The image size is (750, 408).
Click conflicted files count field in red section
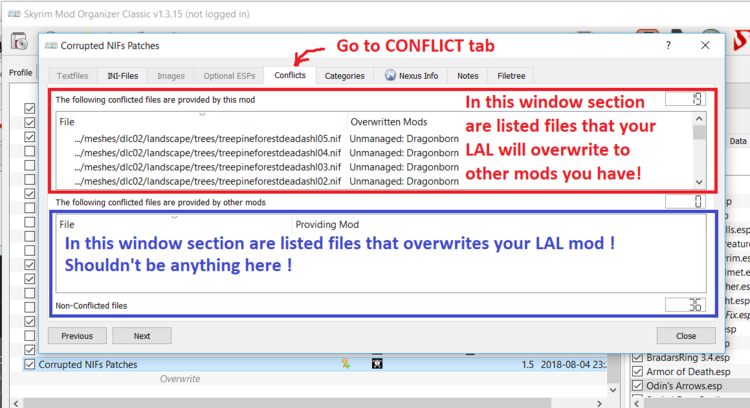685,99
